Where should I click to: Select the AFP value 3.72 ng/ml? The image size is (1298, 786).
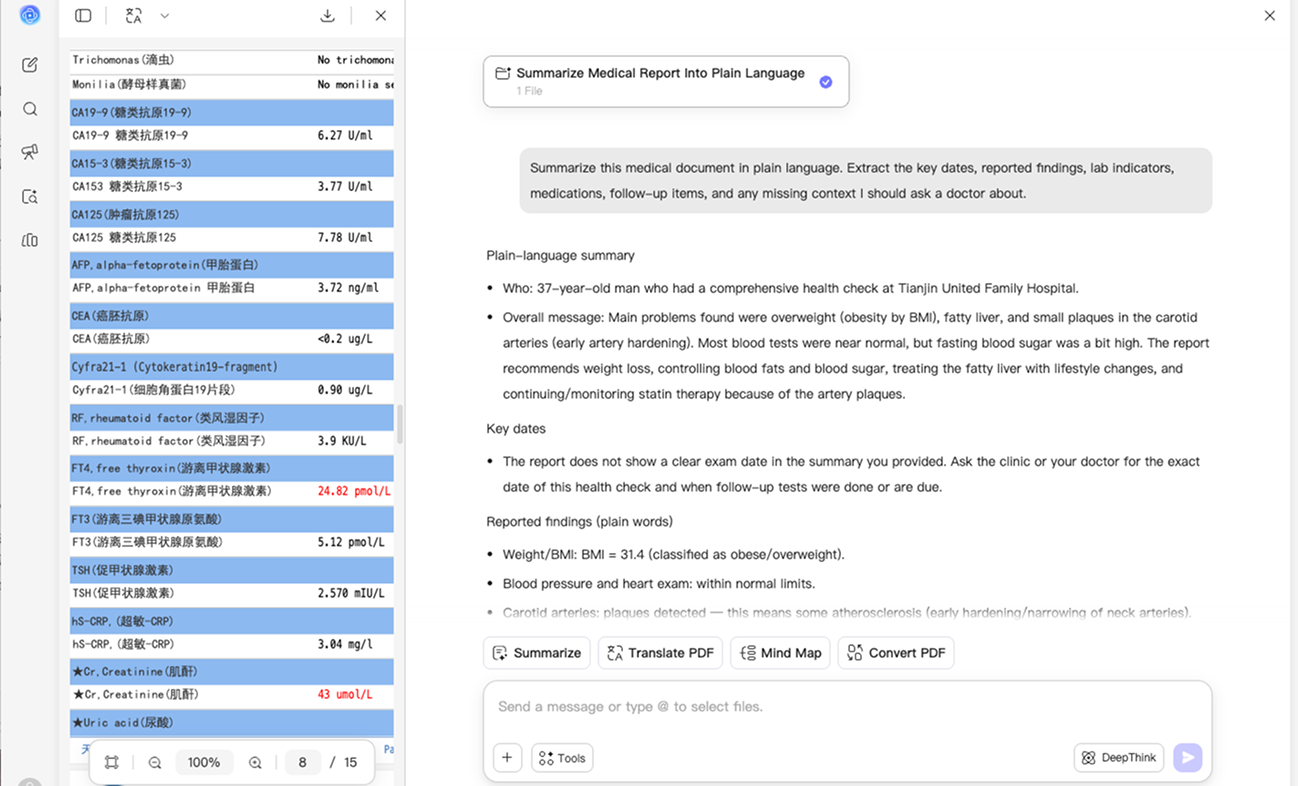click(348, 288)
